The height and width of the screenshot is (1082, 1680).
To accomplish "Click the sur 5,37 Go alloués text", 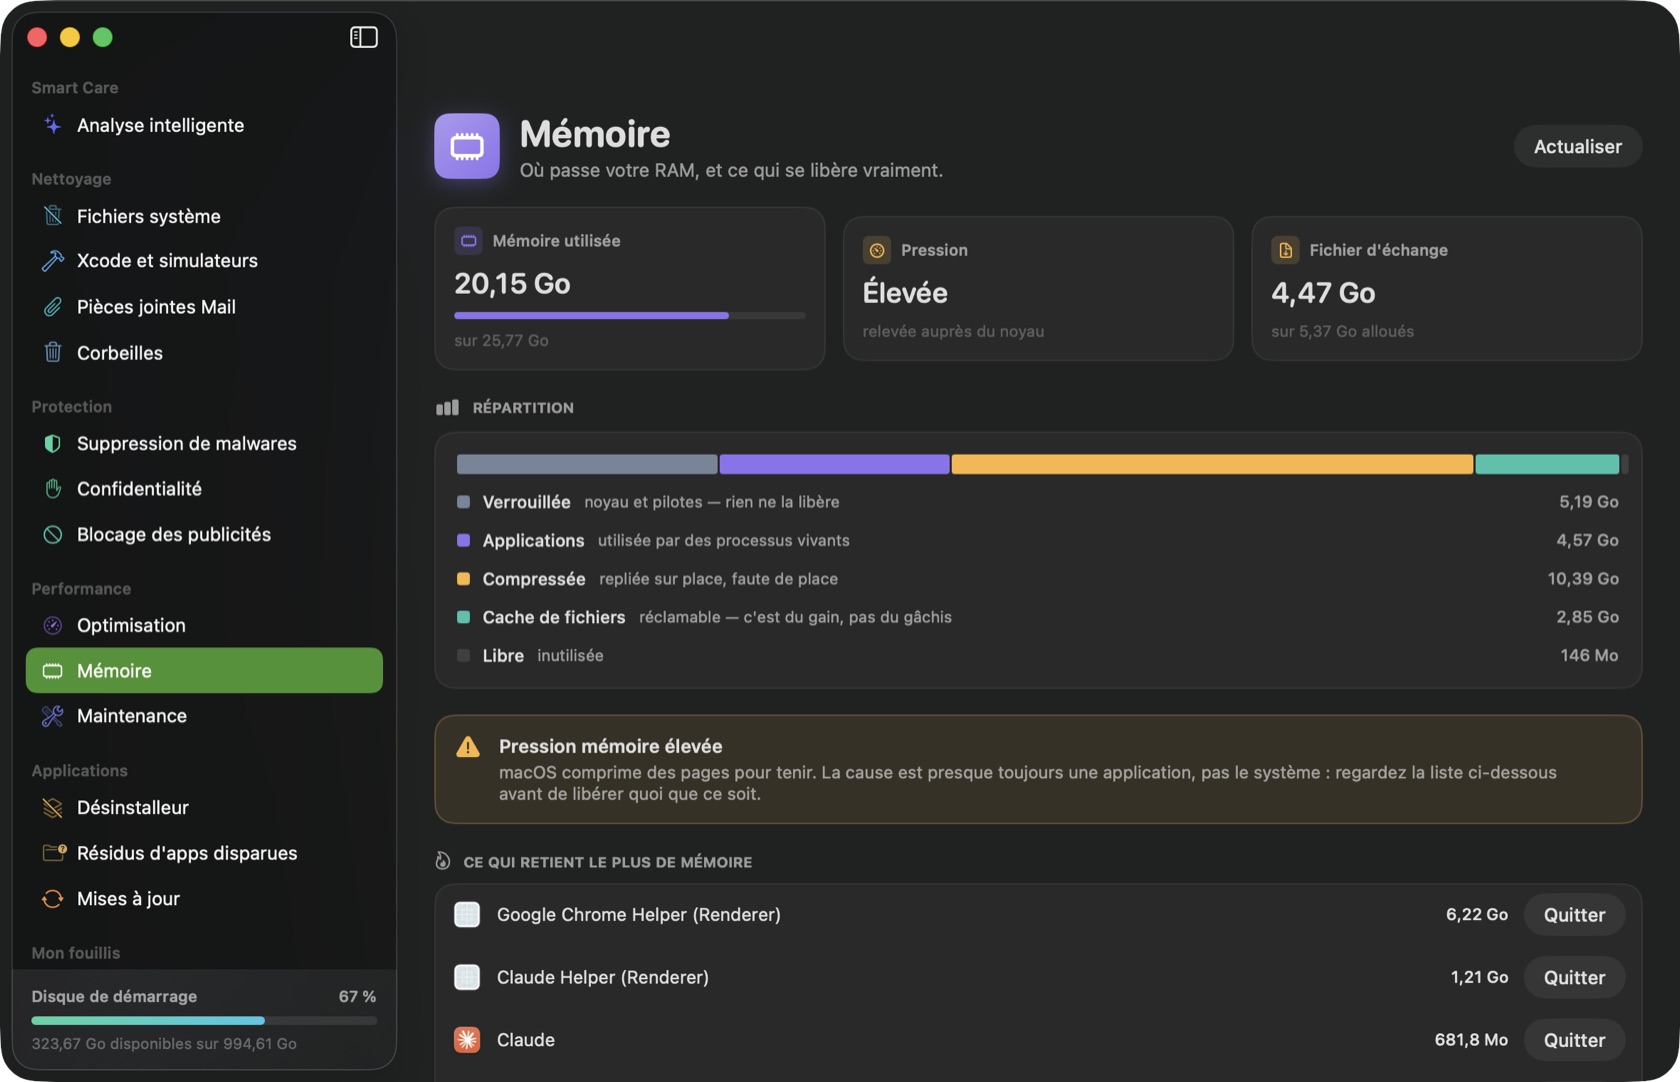I will click(x=1342, y=331).
